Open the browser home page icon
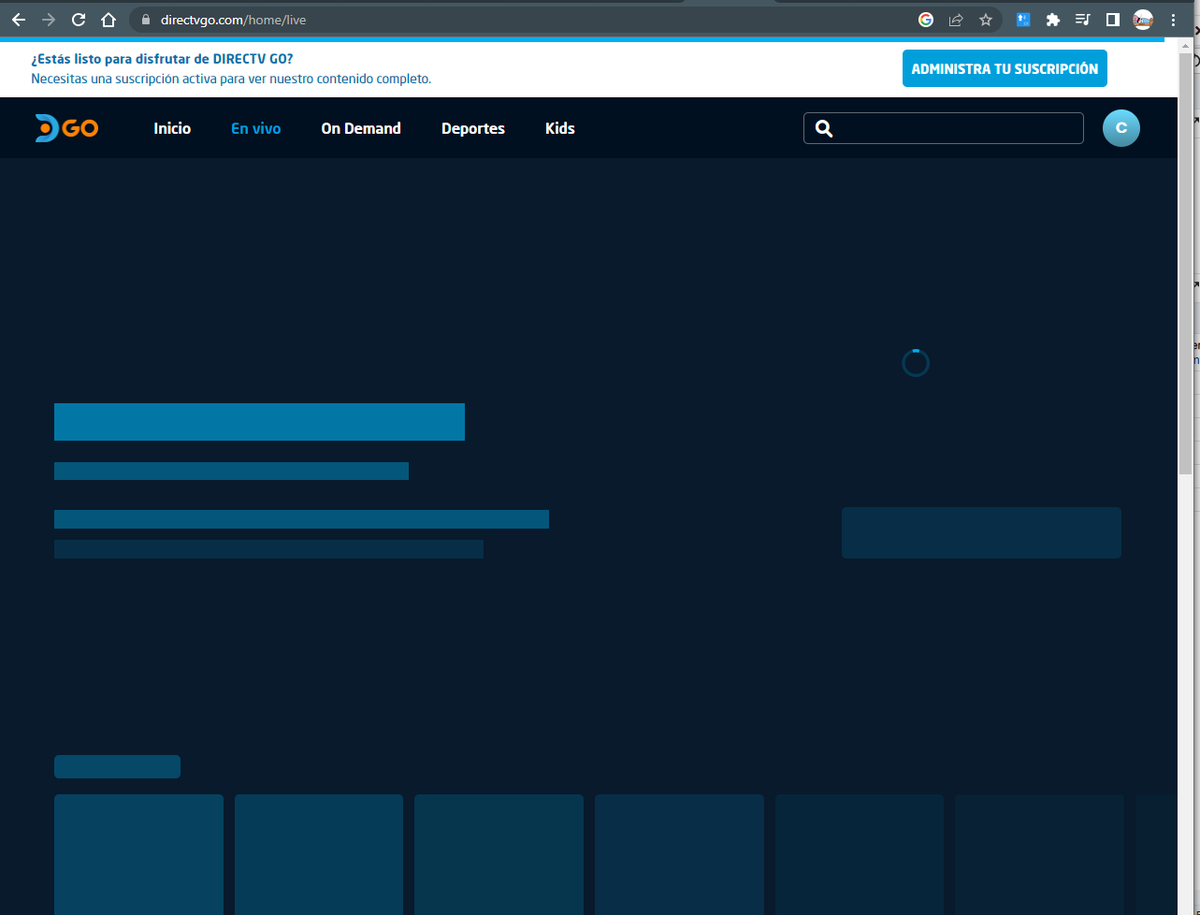The width and height of the screenshot is (1200, 915). click(109, 20)
